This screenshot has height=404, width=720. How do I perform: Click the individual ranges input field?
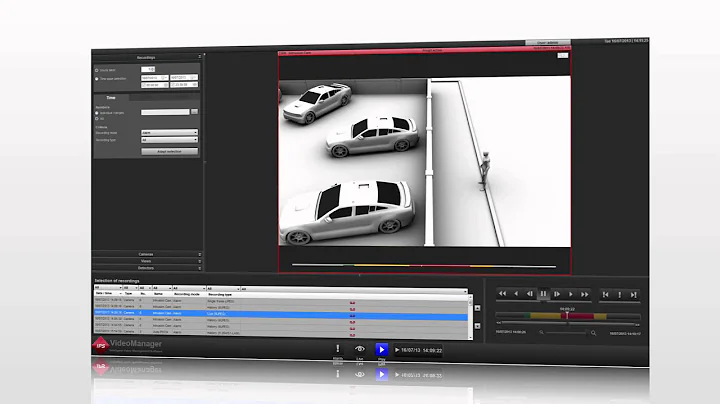[165, 112]
